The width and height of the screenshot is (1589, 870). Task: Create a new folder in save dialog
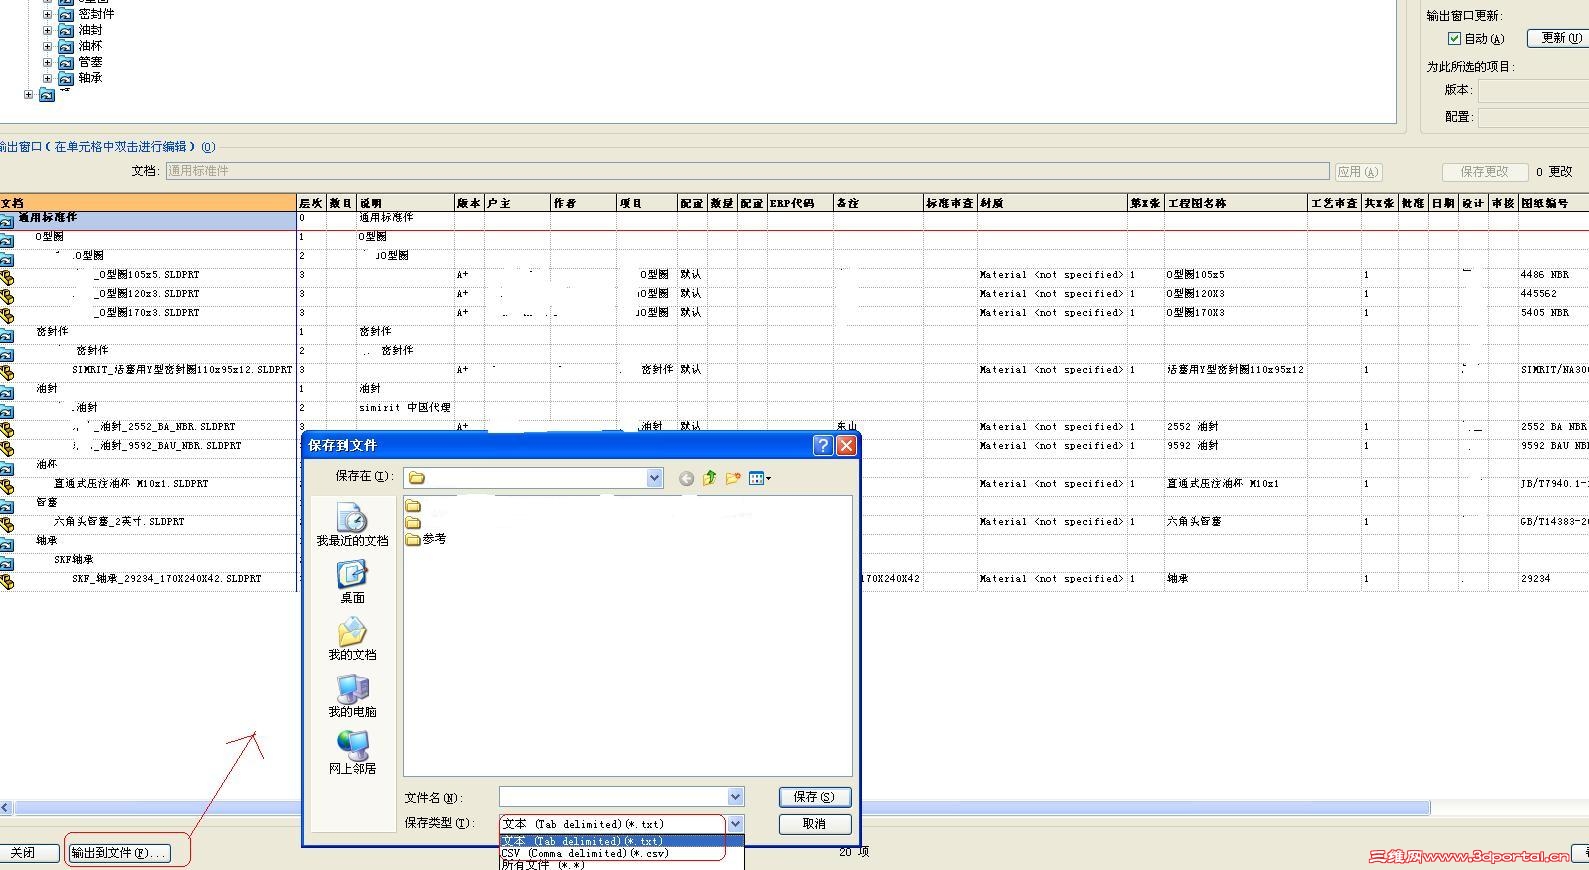[733, 479]
